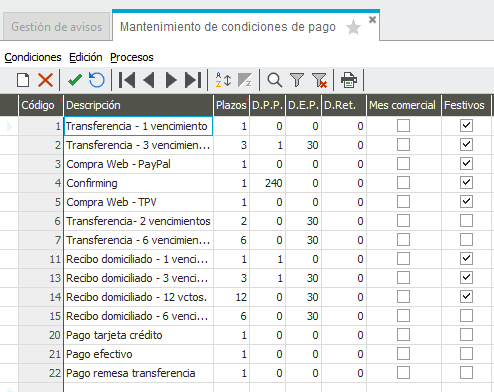Confirm changes with the green checkmark

pyautogui.click(x=75, y=80)
